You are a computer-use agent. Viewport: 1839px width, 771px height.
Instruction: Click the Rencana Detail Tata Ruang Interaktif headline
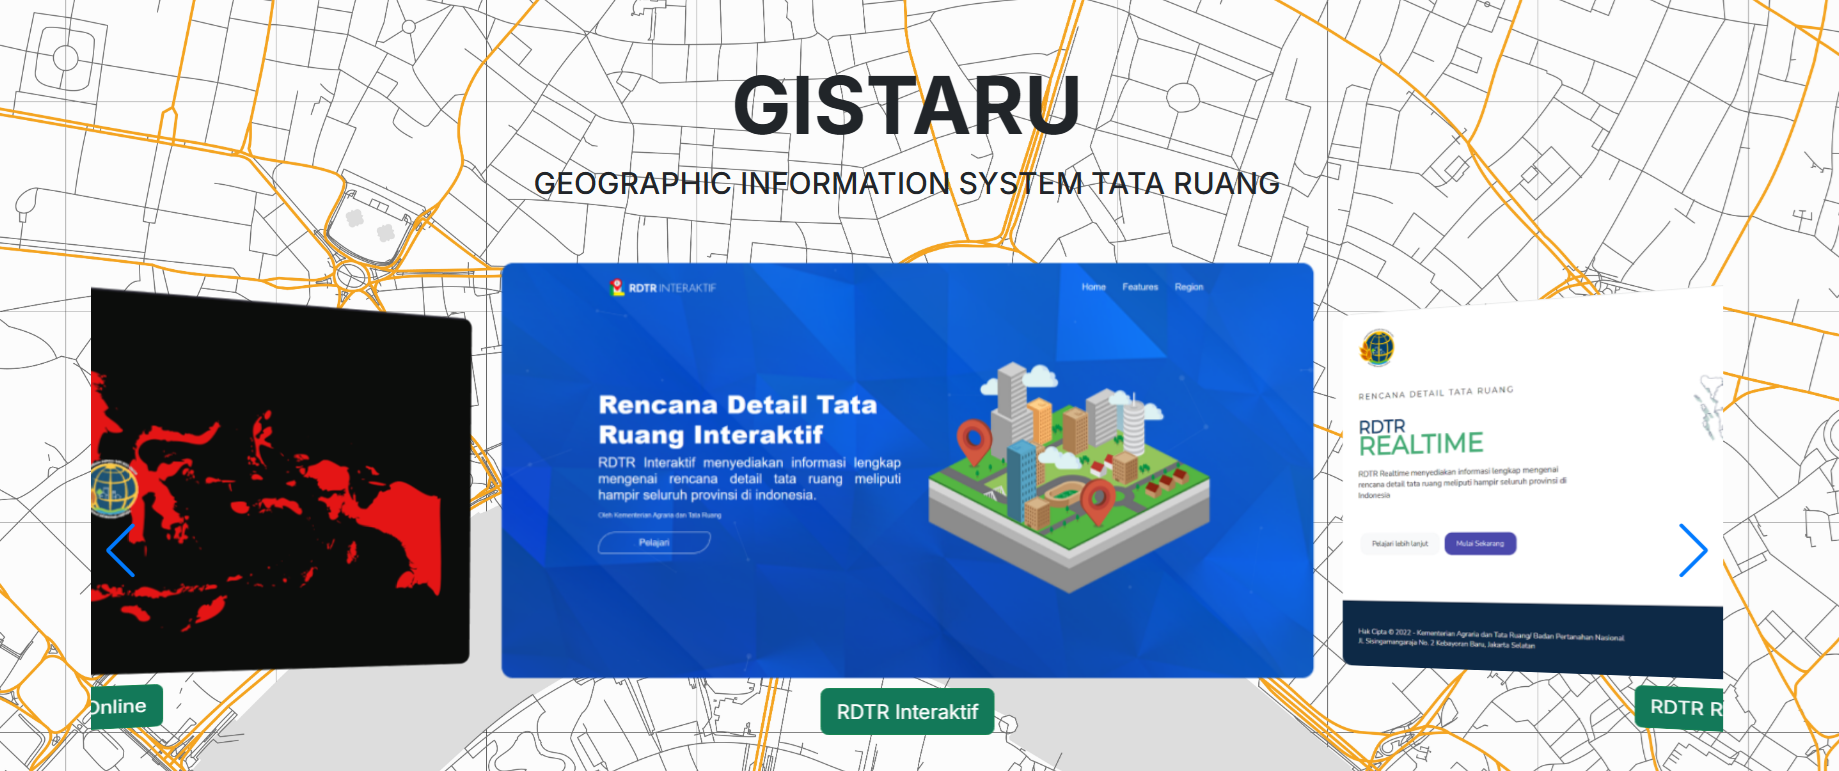click(x=738, y=420)
